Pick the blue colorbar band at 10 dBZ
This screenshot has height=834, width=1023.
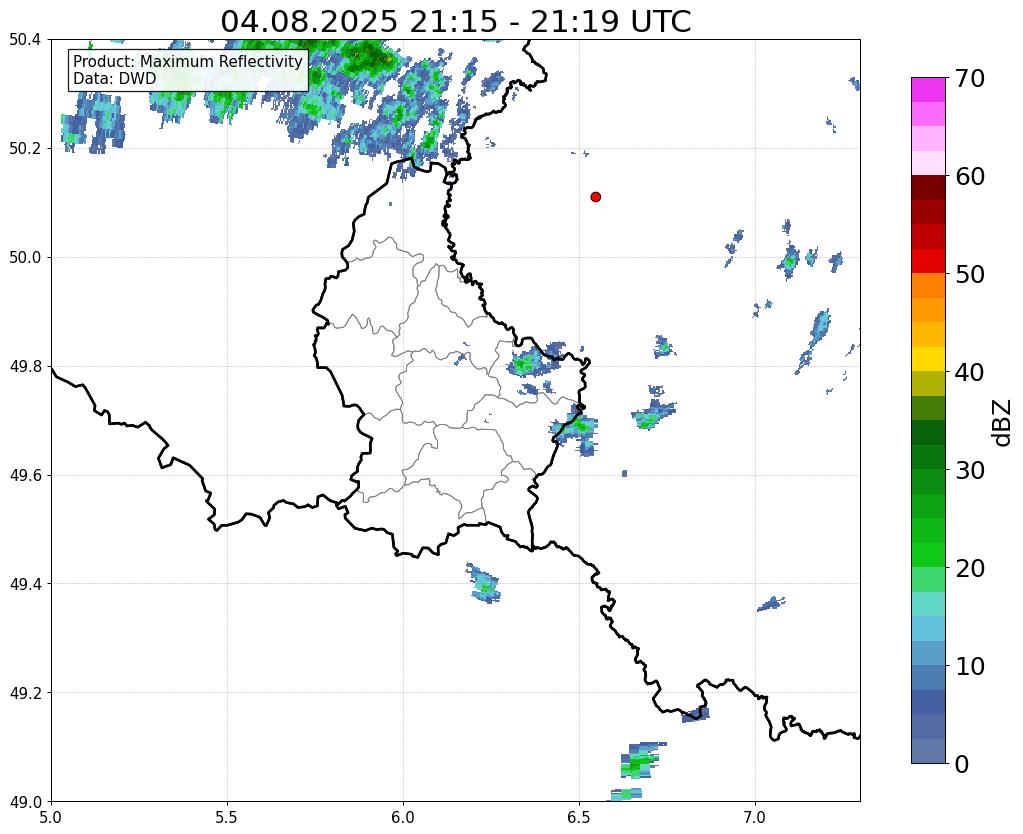(928, 677)
